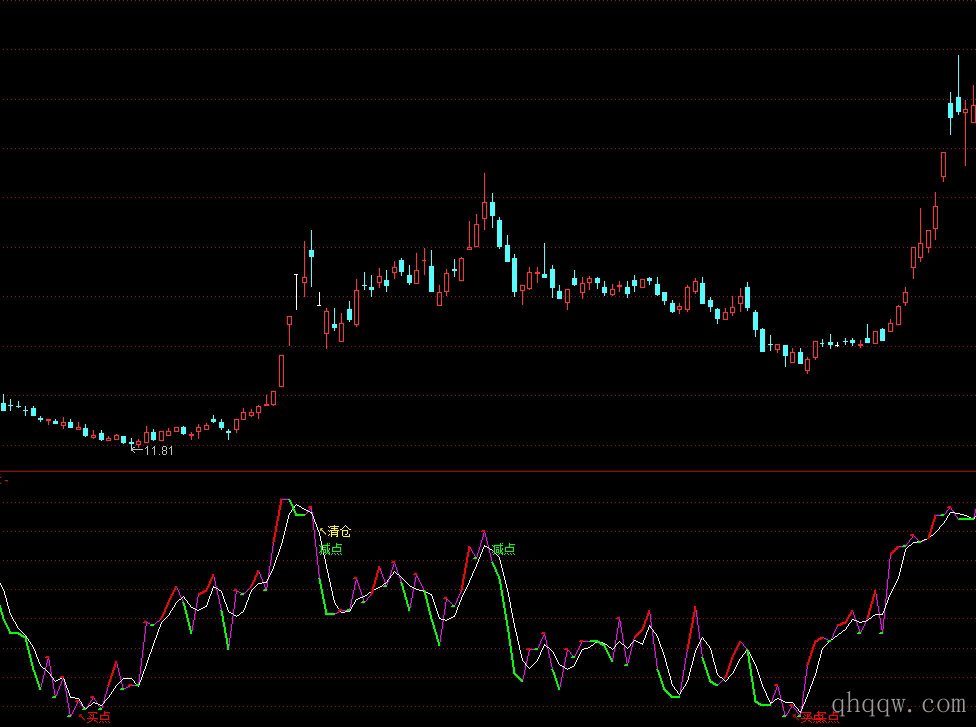This screenshot has height=727, width=976.
Task: Click the small red marker at indicator panel top-left
Action: (4, 480)
